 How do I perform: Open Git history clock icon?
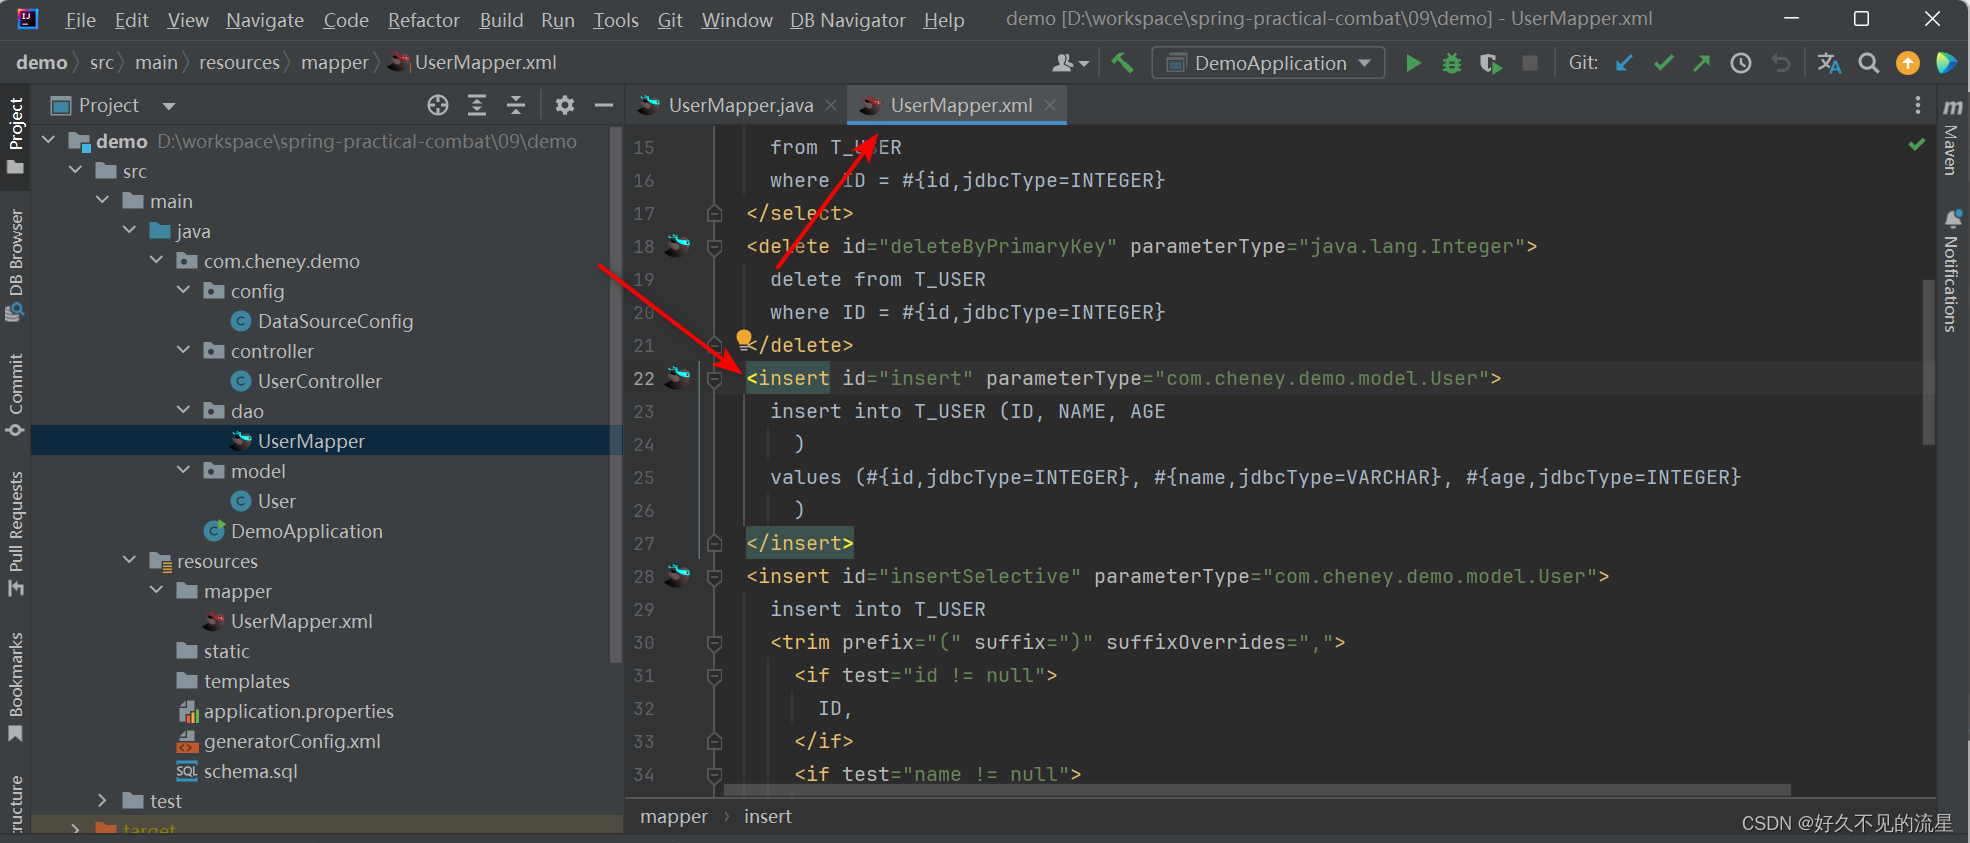coord(1741,63)
